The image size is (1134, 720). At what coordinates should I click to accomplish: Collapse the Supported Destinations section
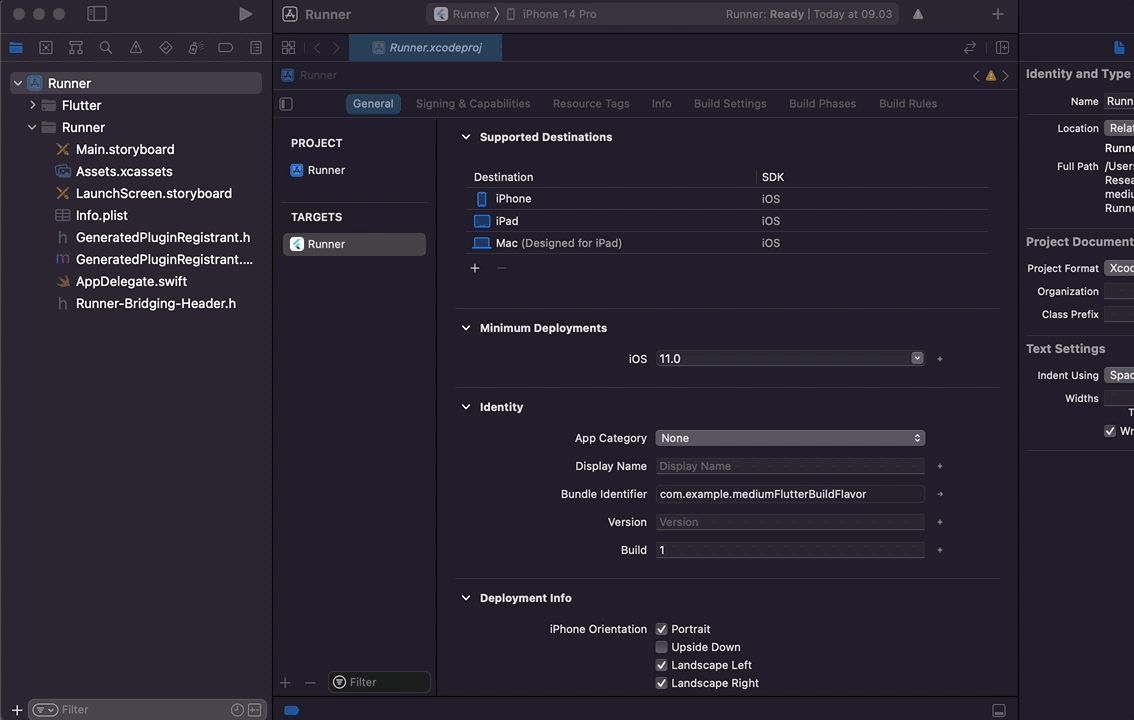point(466,137)
